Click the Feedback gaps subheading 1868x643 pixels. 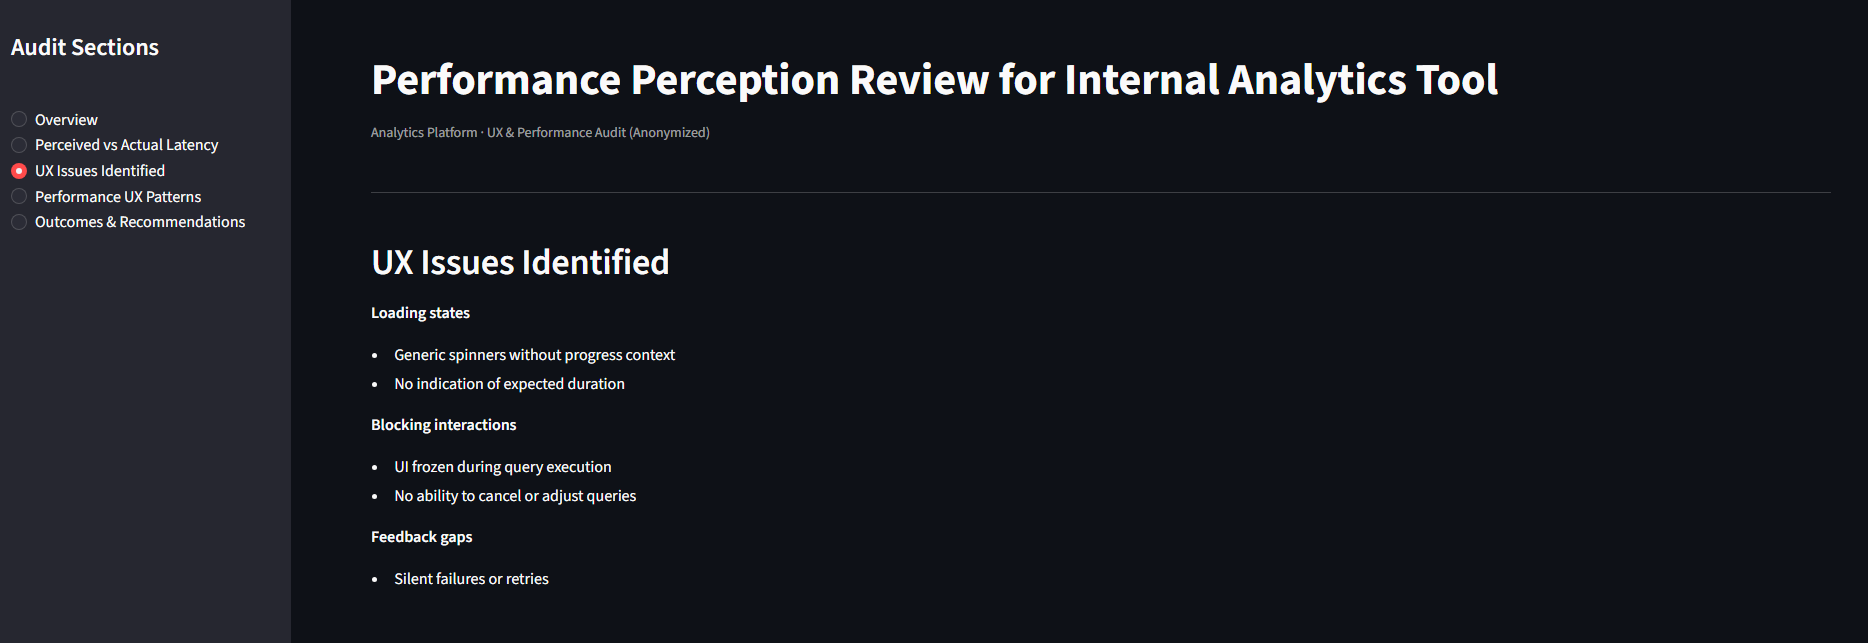click(x=421, y=537)
